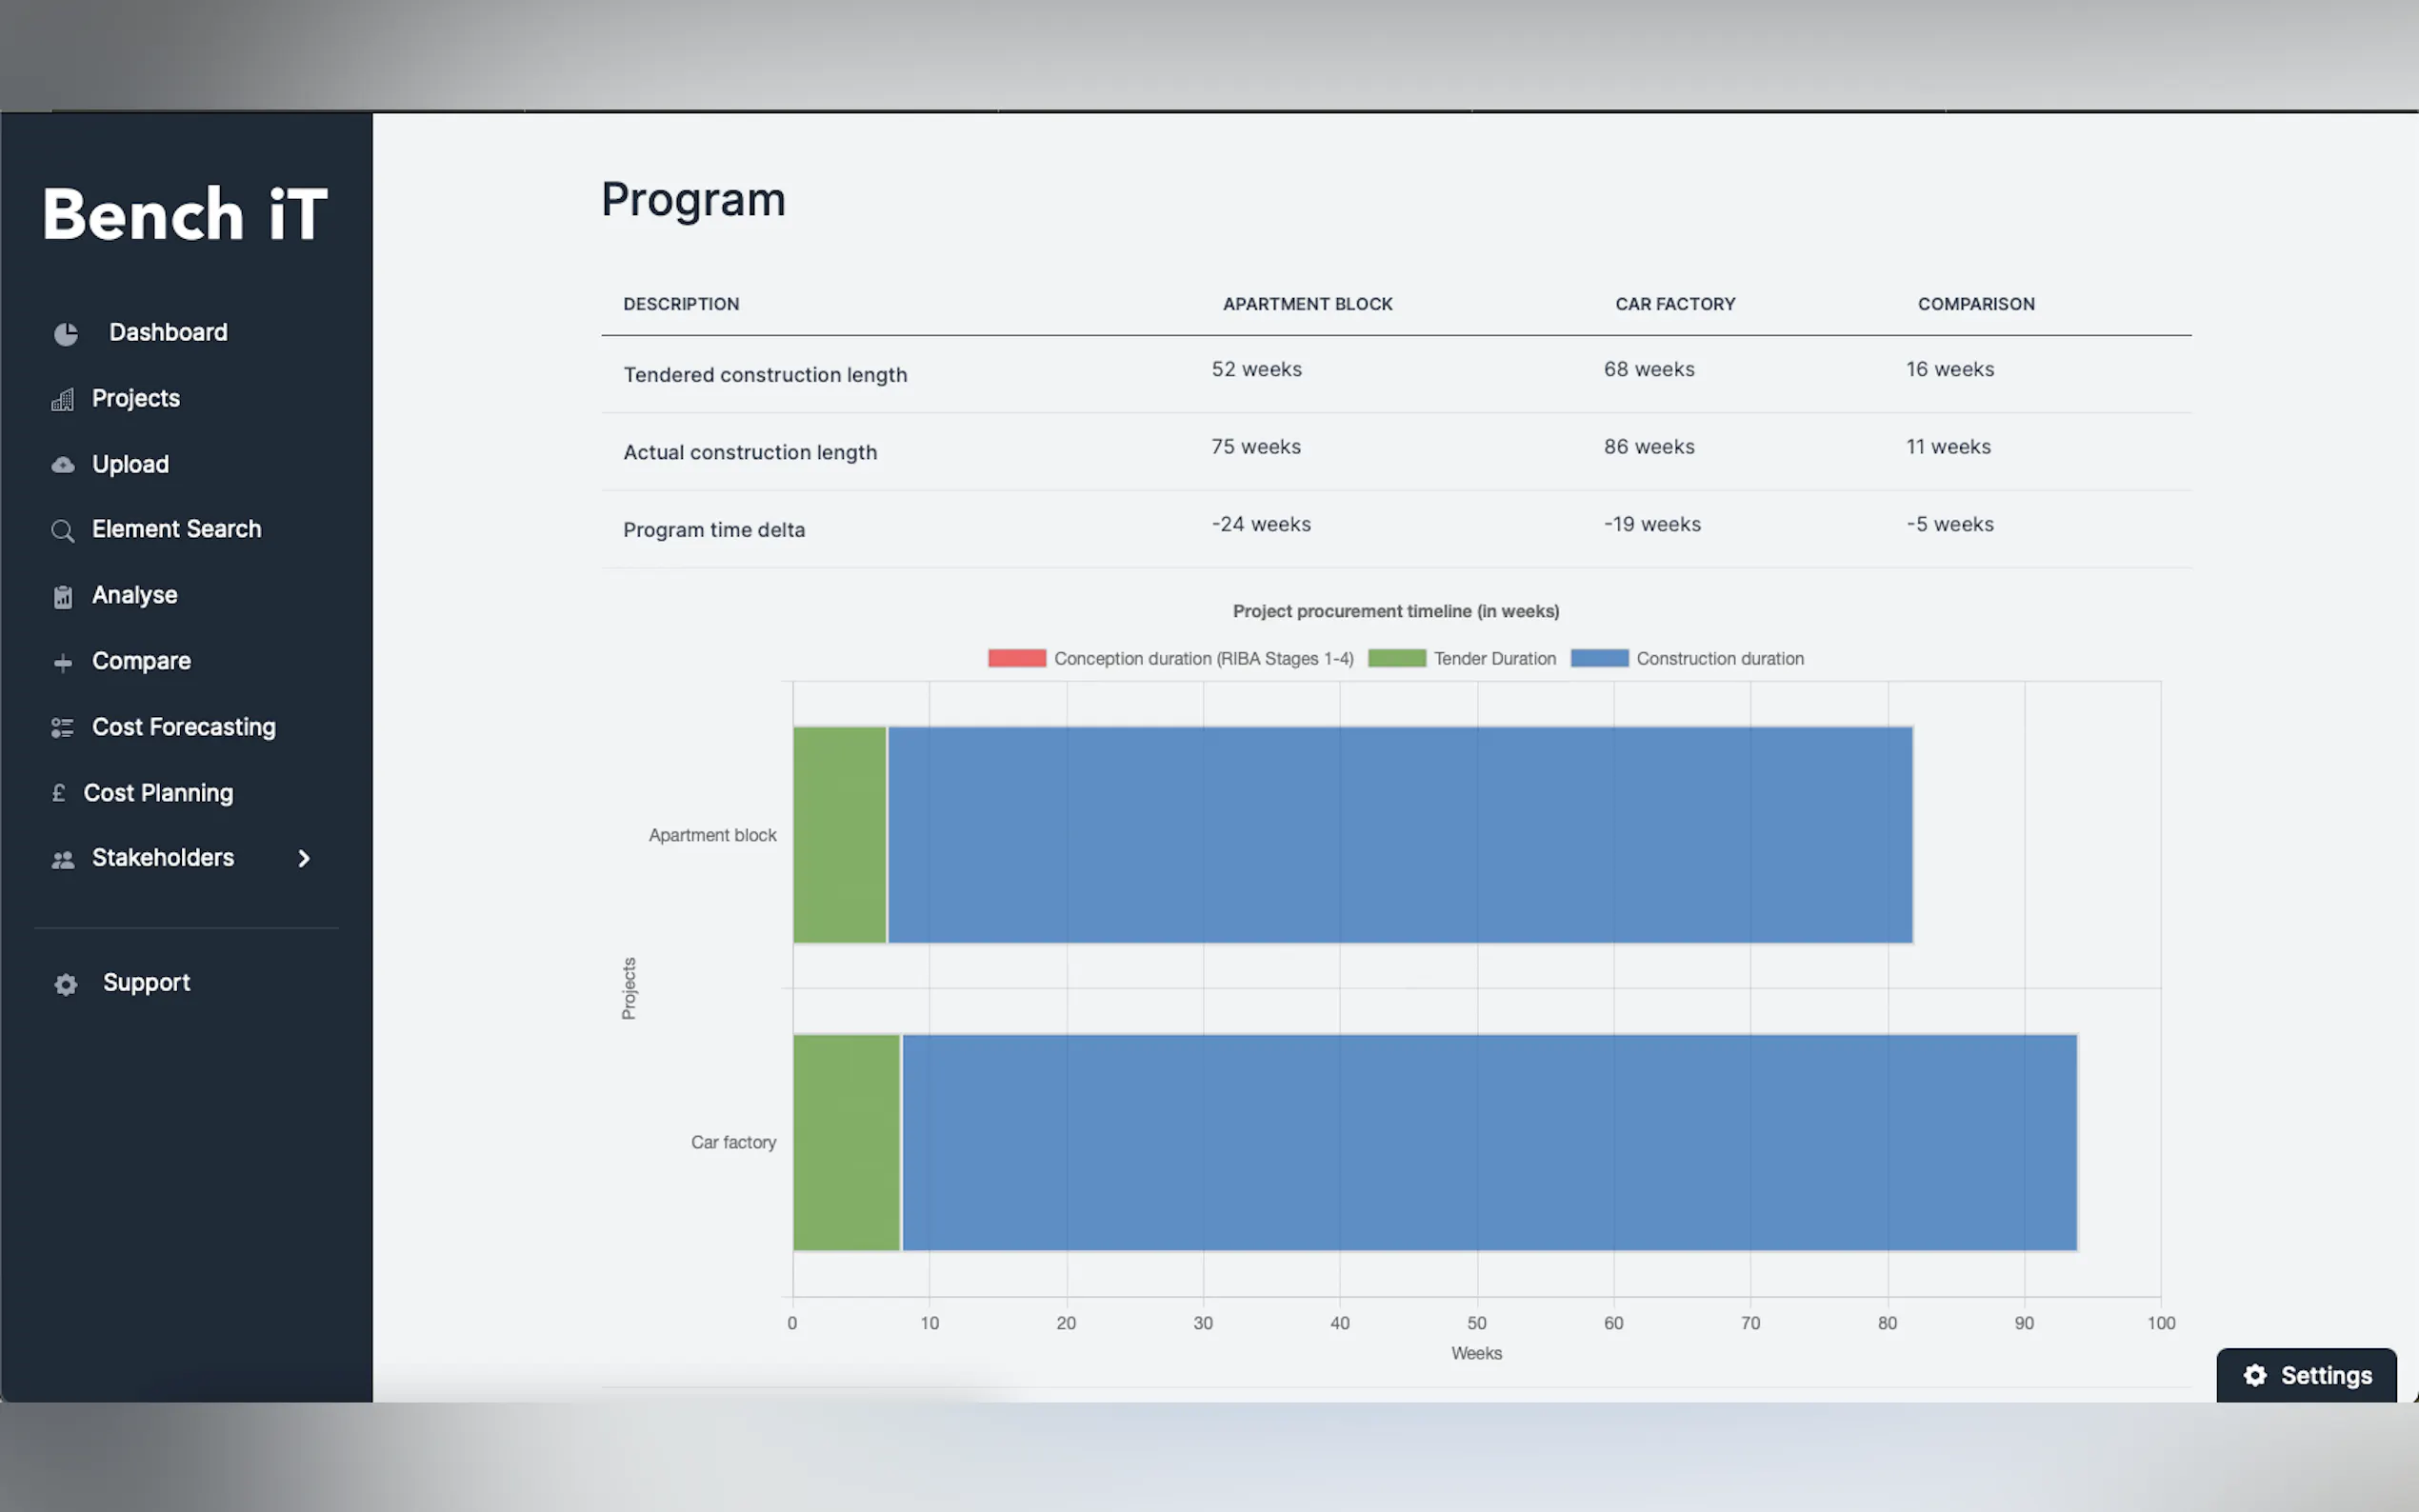
Task: Click the Compare plus icon
Action: [62, 663]
